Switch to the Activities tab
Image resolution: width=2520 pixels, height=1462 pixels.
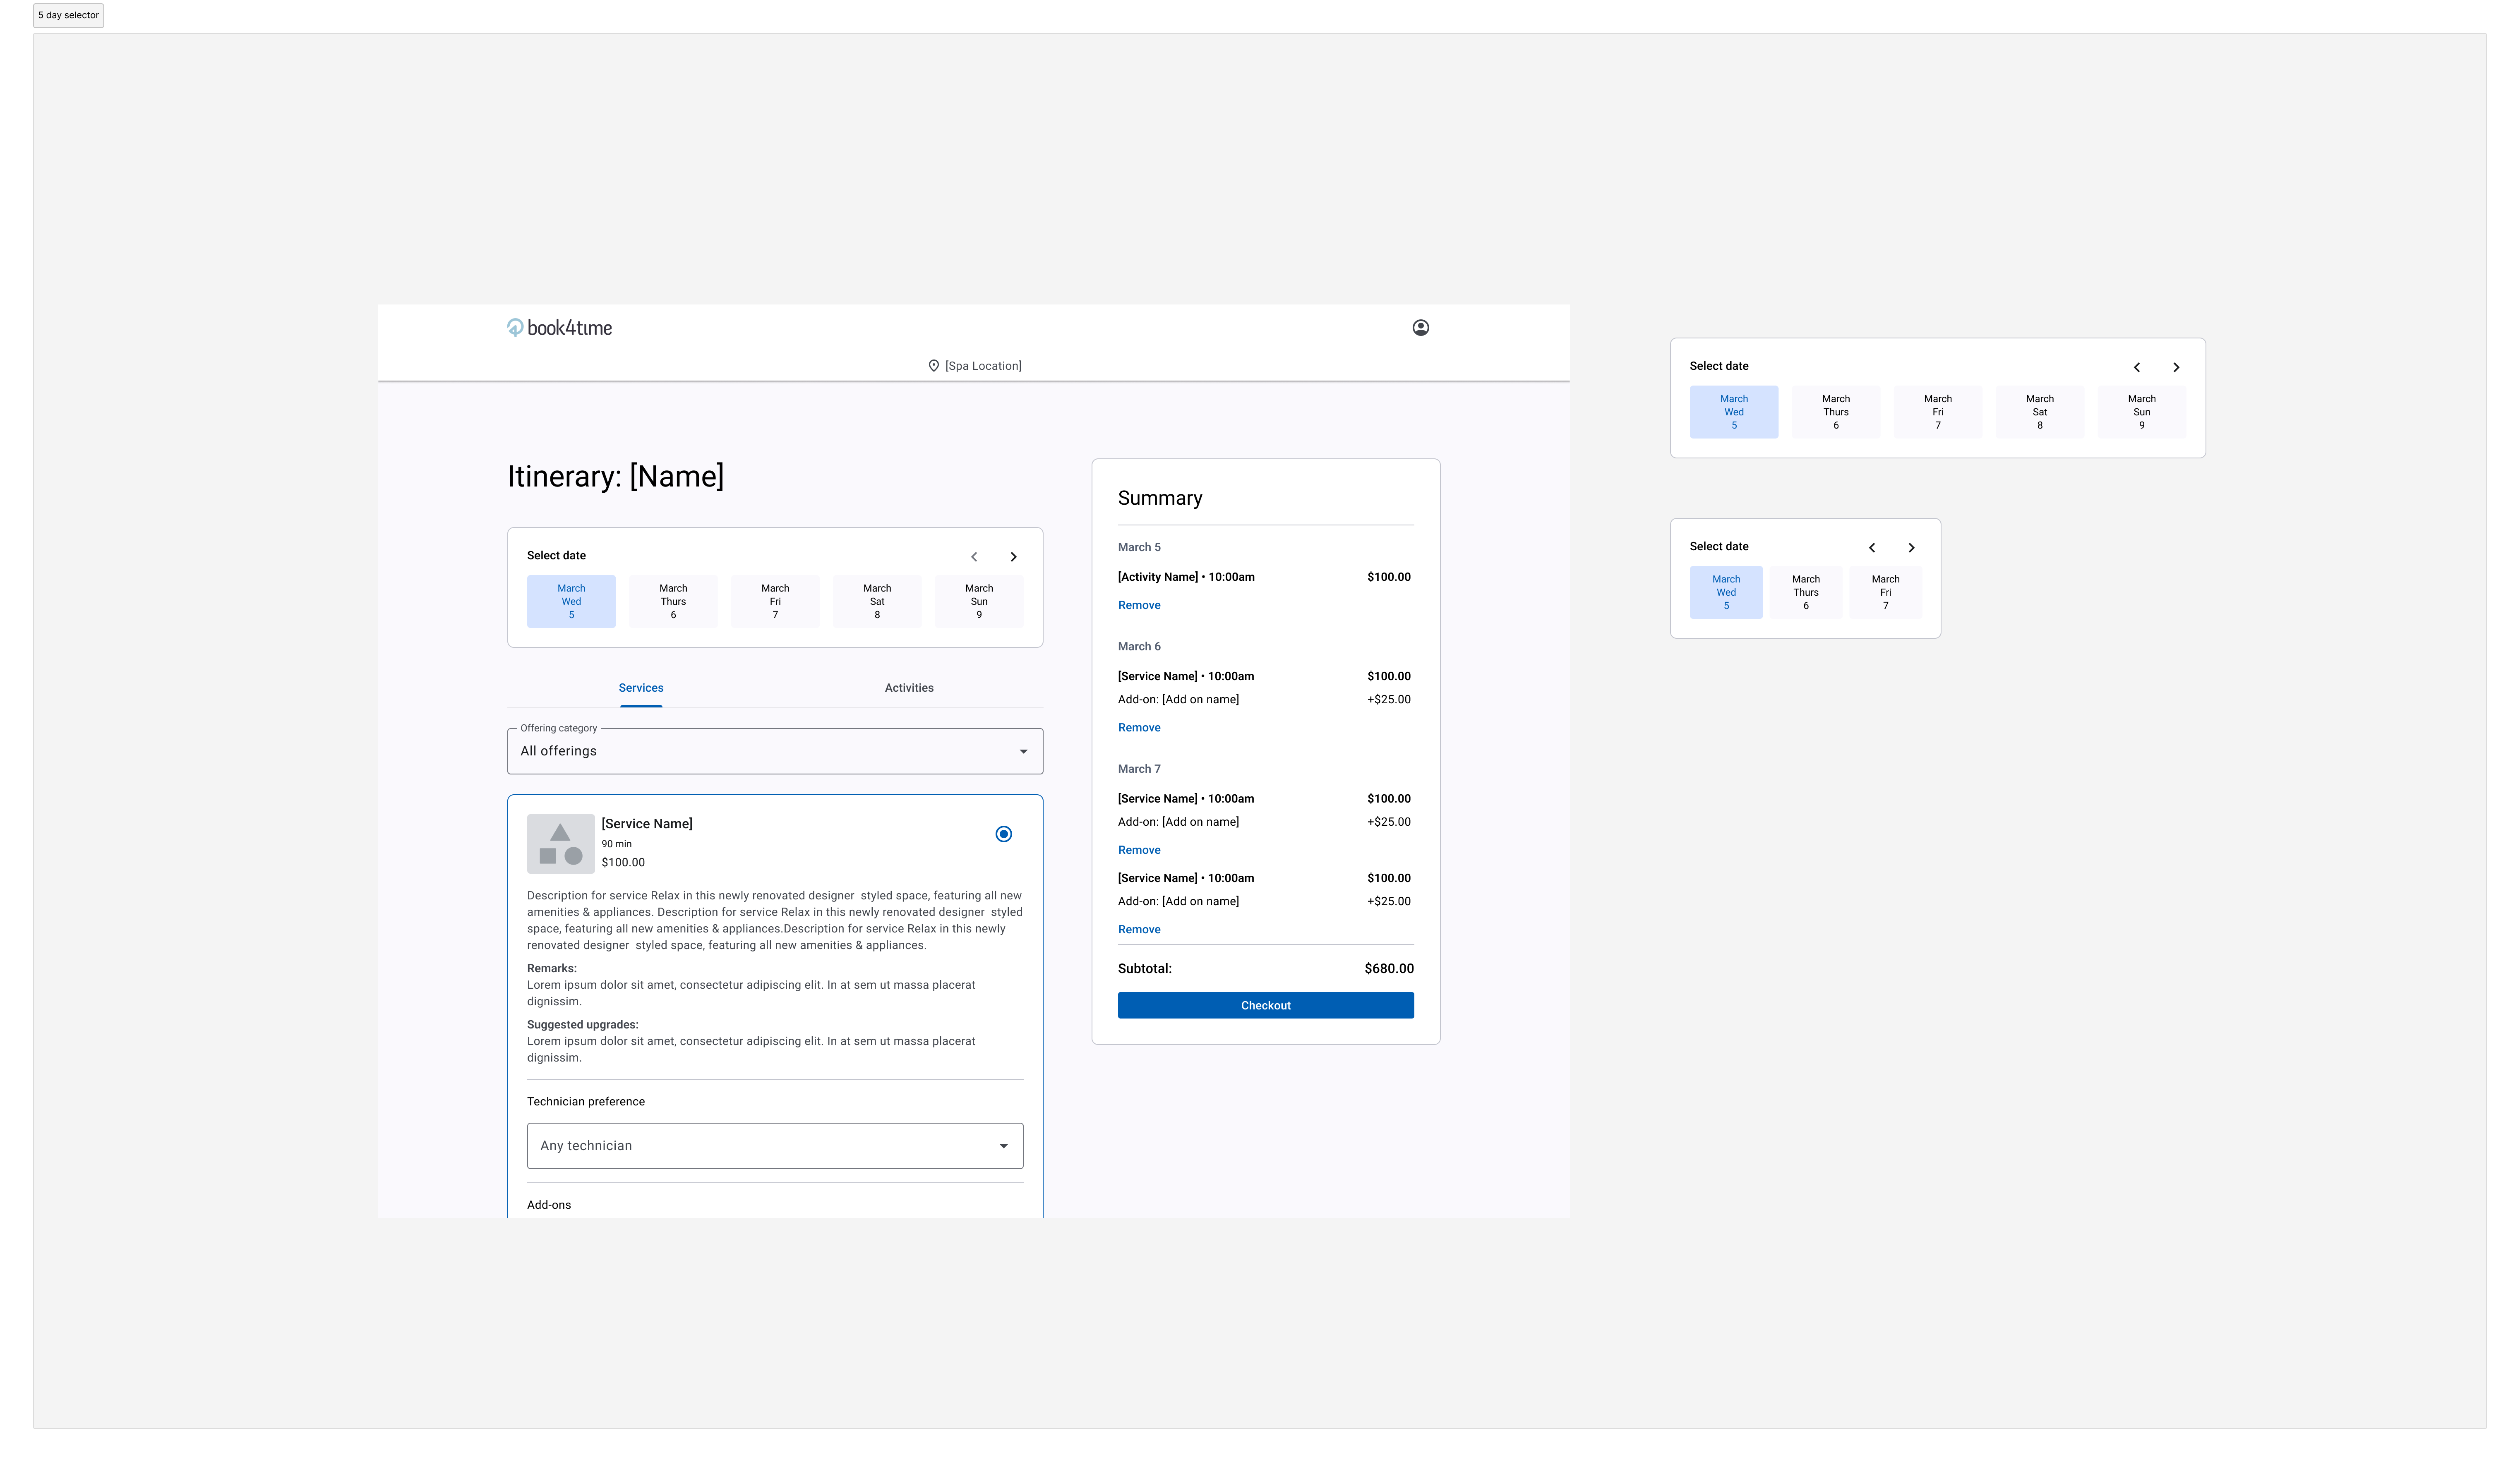(x=909, y=688)
